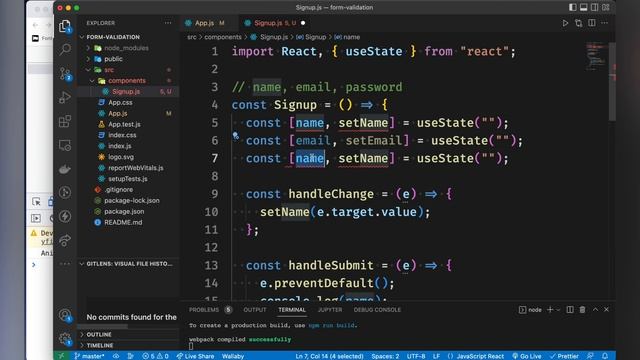The height and width of the screenshot is (360, 640).
Task: Open the Search view in activity bar
Action: pyautogui.click(x=65, y=49)
